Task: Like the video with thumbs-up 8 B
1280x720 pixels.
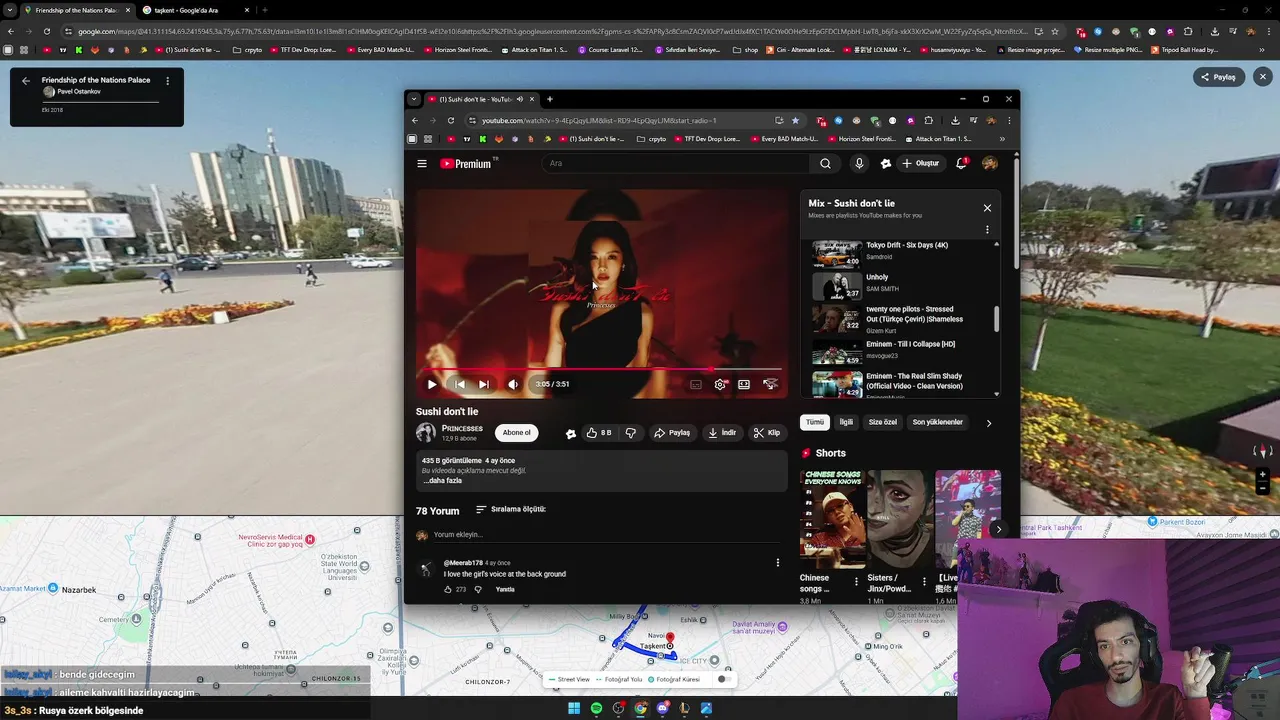Action: pos(599,433)
